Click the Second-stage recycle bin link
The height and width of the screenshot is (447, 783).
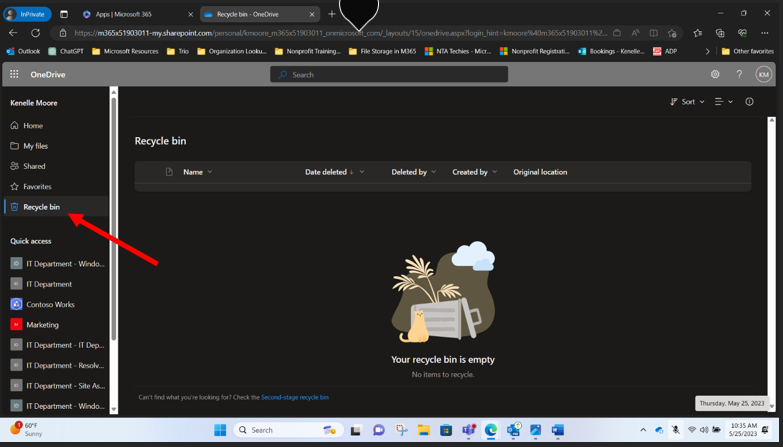tap(295, 397)
